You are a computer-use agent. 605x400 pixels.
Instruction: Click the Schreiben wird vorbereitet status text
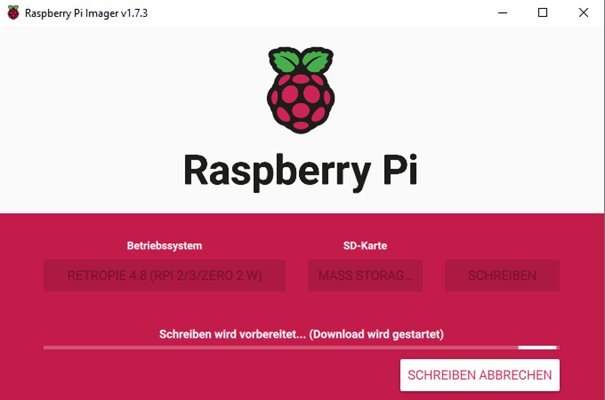232,334
